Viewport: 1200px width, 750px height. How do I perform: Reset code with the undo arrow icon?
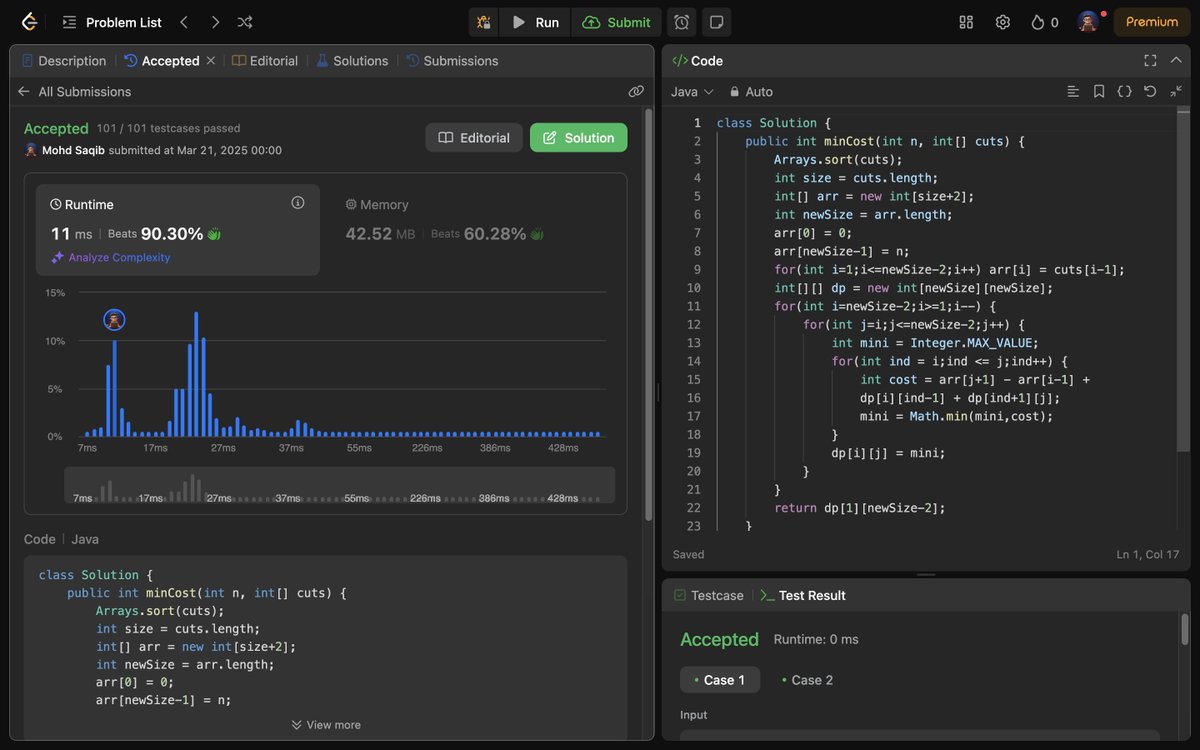pyautogui.click(x=1149, y=91)
